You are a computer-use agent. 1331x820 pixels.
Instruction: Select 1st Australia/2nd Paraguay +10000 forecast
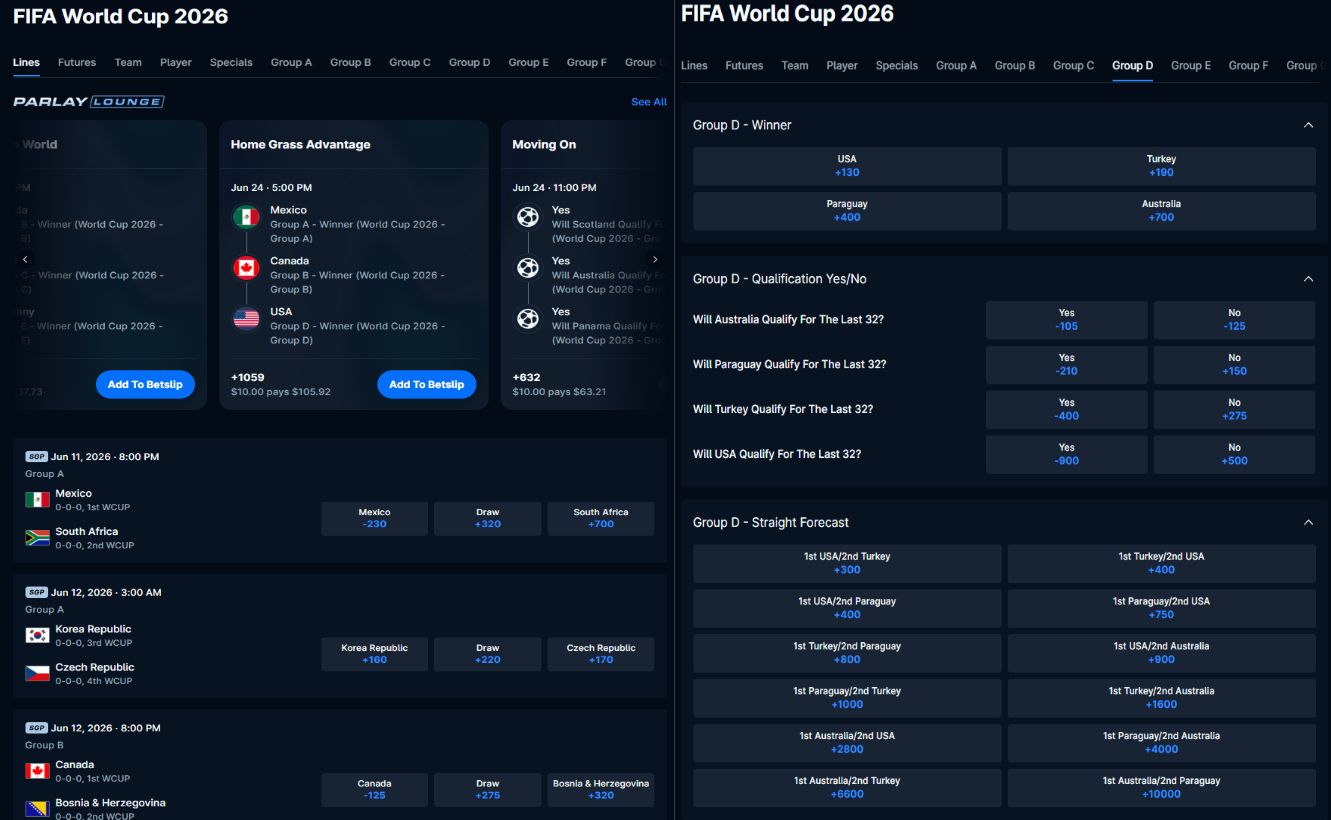tap(1161, 787)
